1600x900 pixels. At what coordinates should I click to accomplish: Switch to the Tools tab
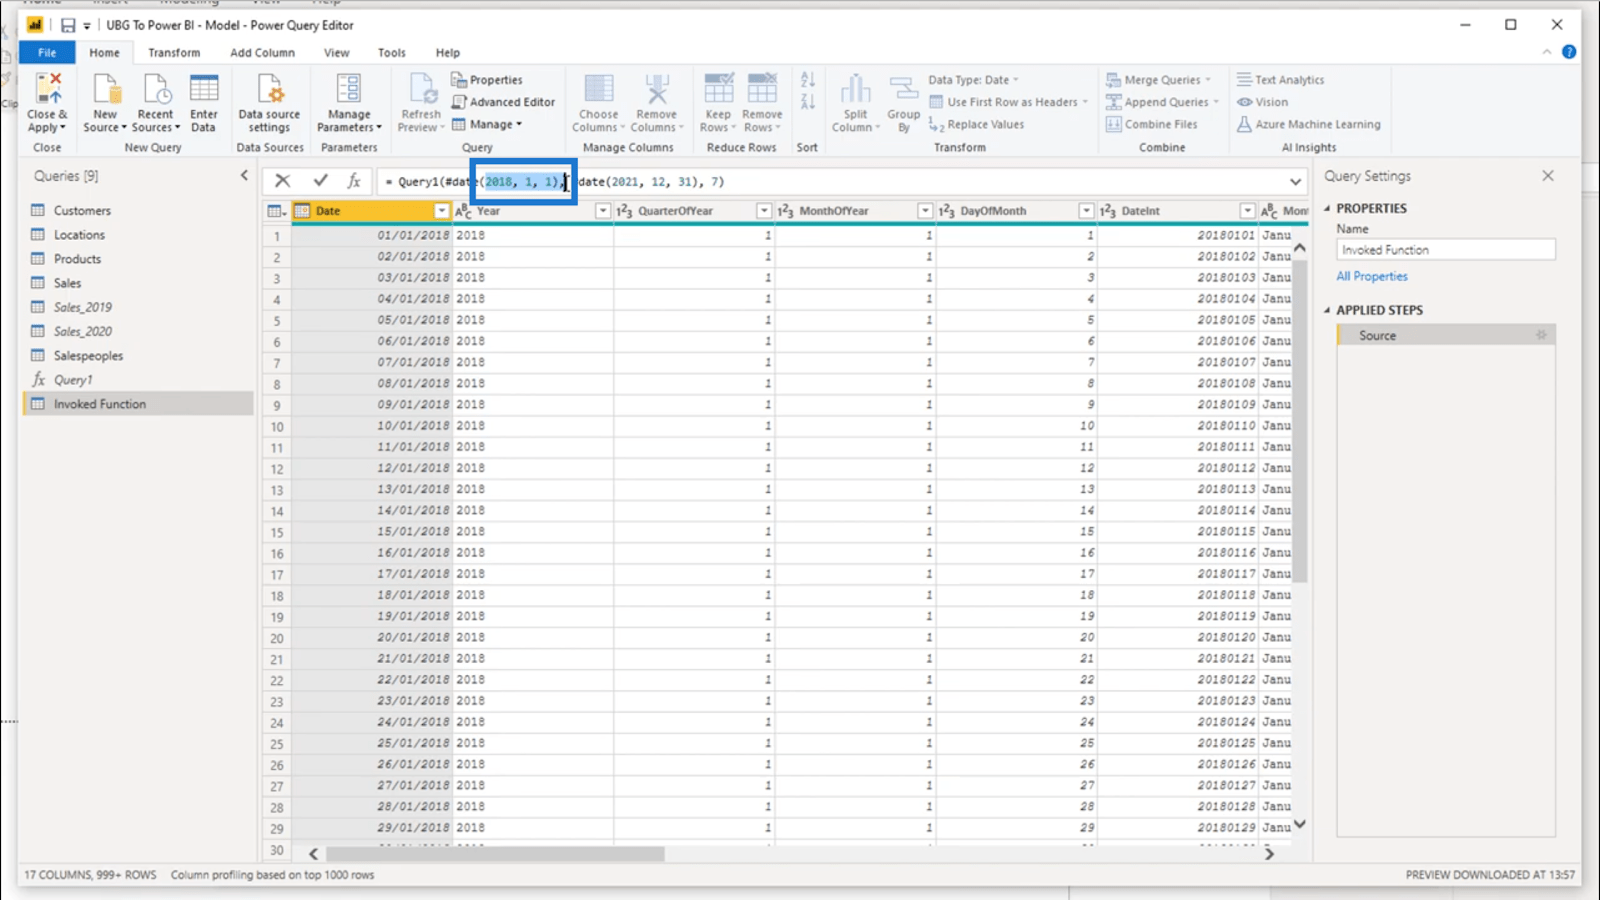pyautogui.click(x=392, y=53)
